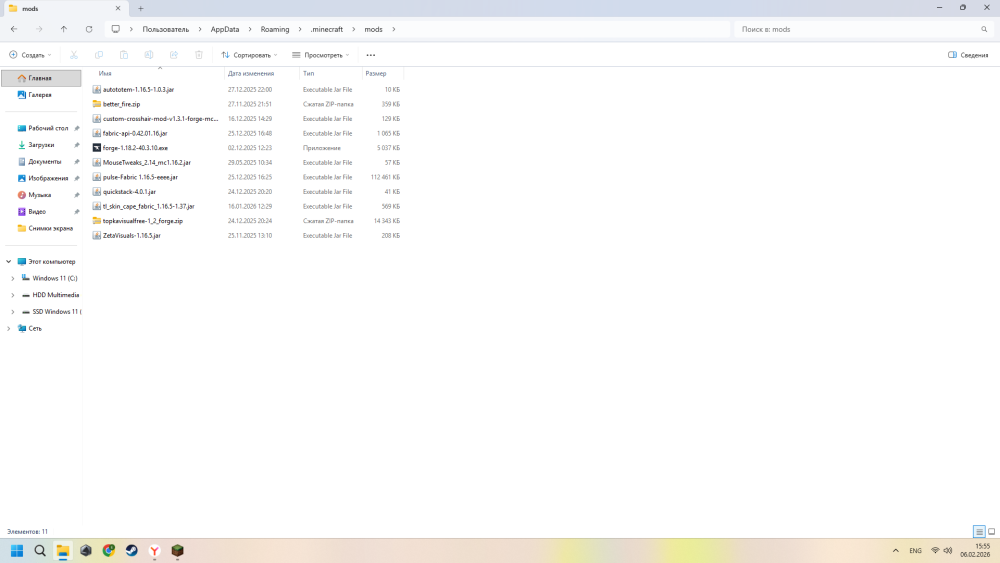The height and width of the screenshot is (563, 1000).
Task: Expand the Сеть network node
Action: (x=9, y=328)
